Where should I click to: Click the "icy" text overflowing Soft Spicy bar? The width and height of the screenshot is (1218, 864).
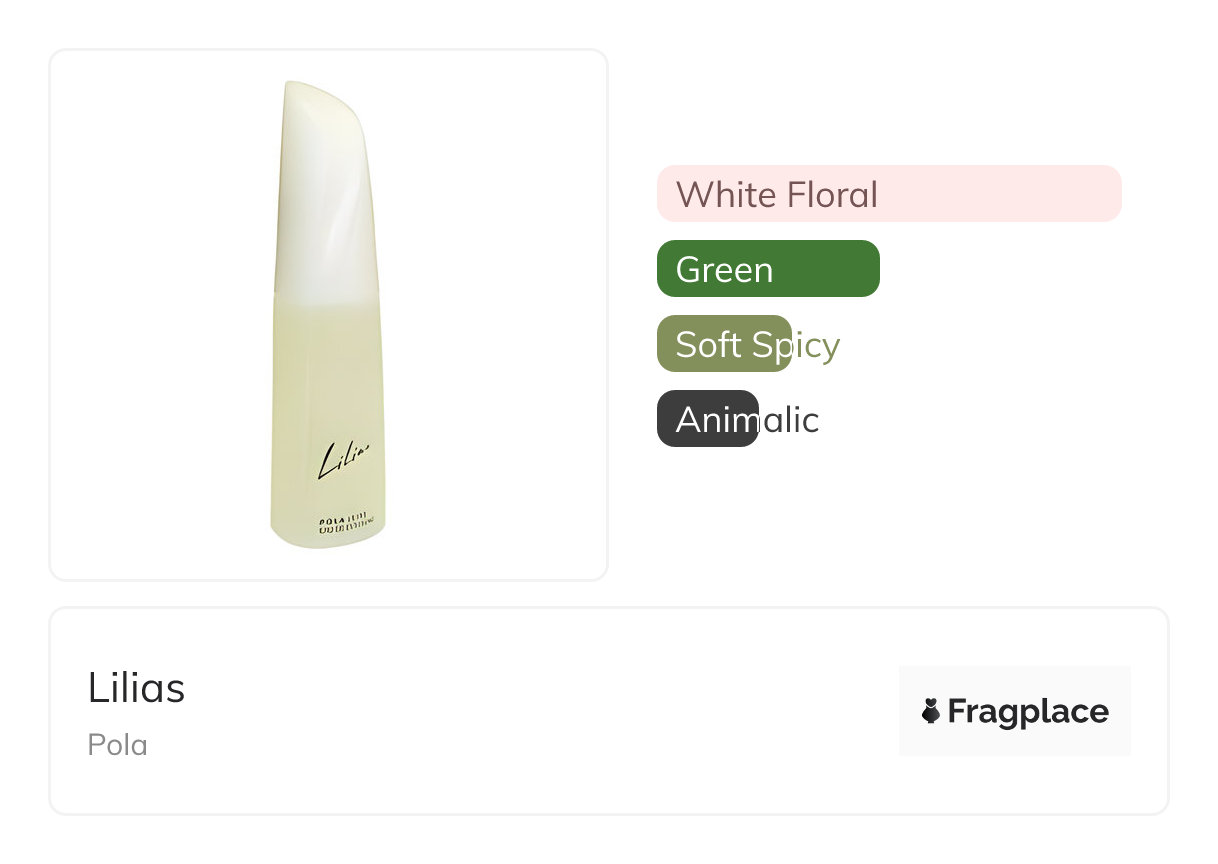[816, 345]
